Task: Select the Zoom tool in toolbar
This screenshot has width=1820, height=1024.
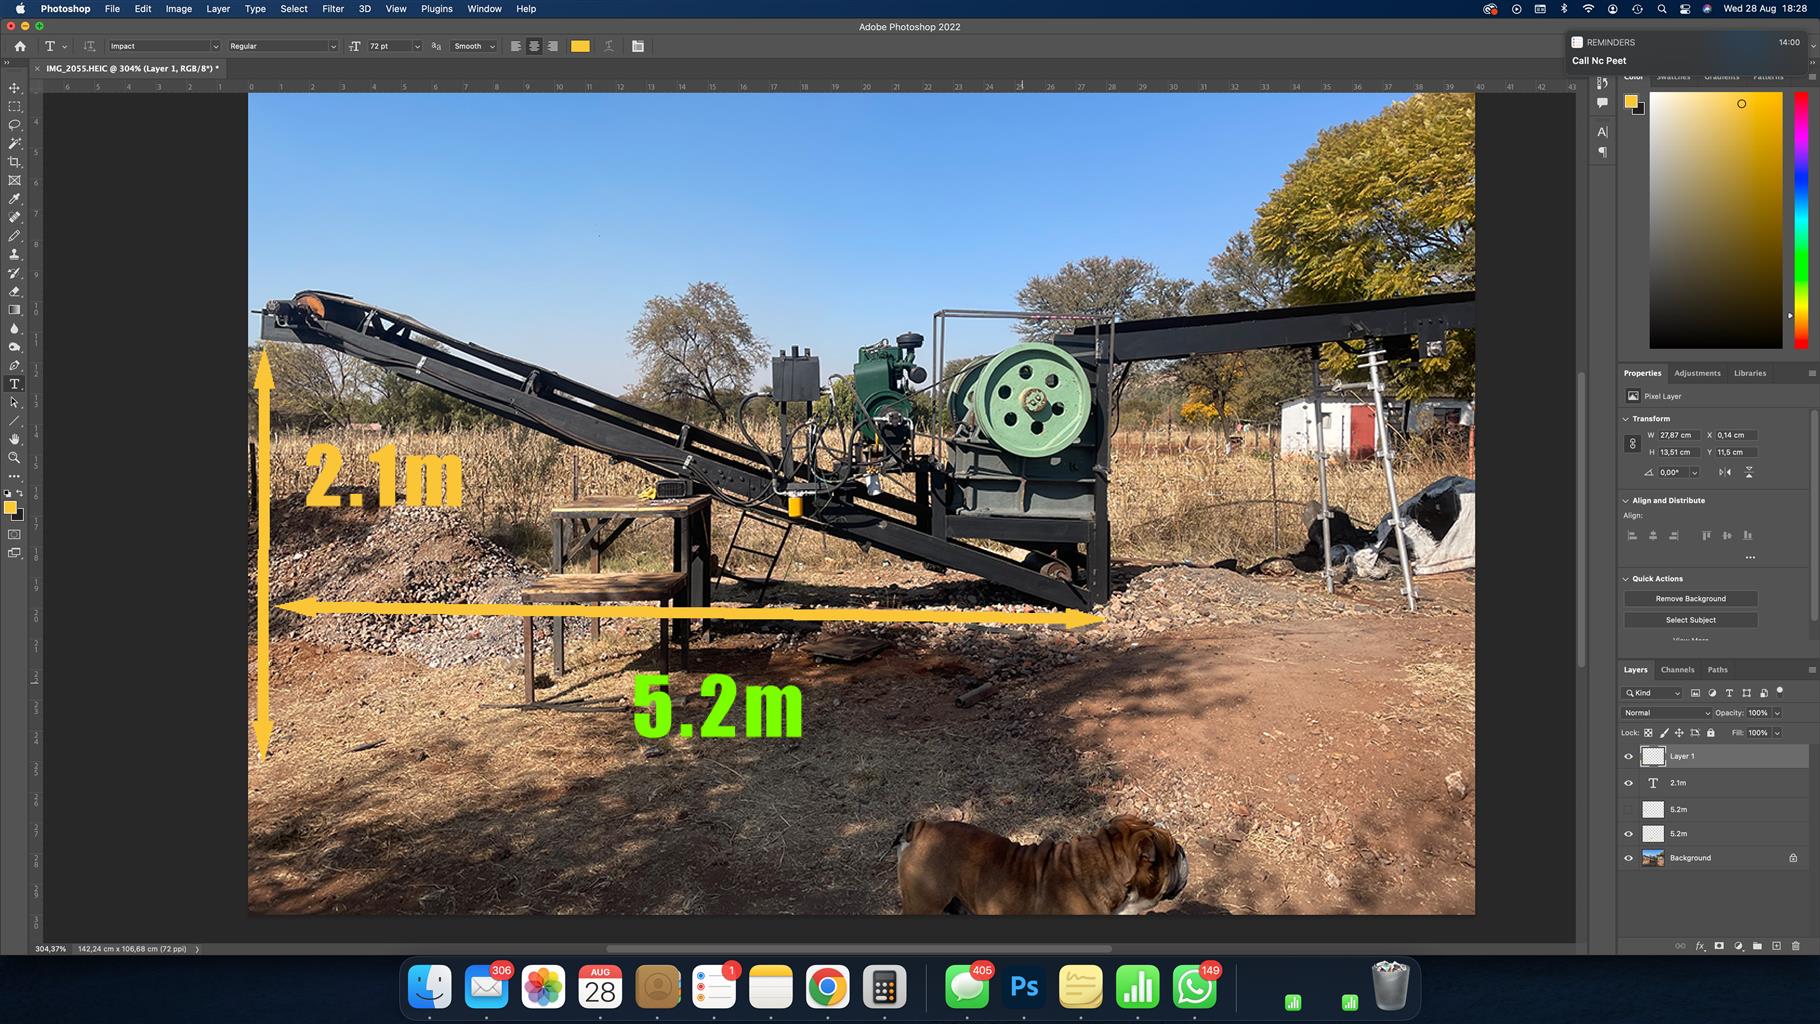Action: [x=14, y=457]
